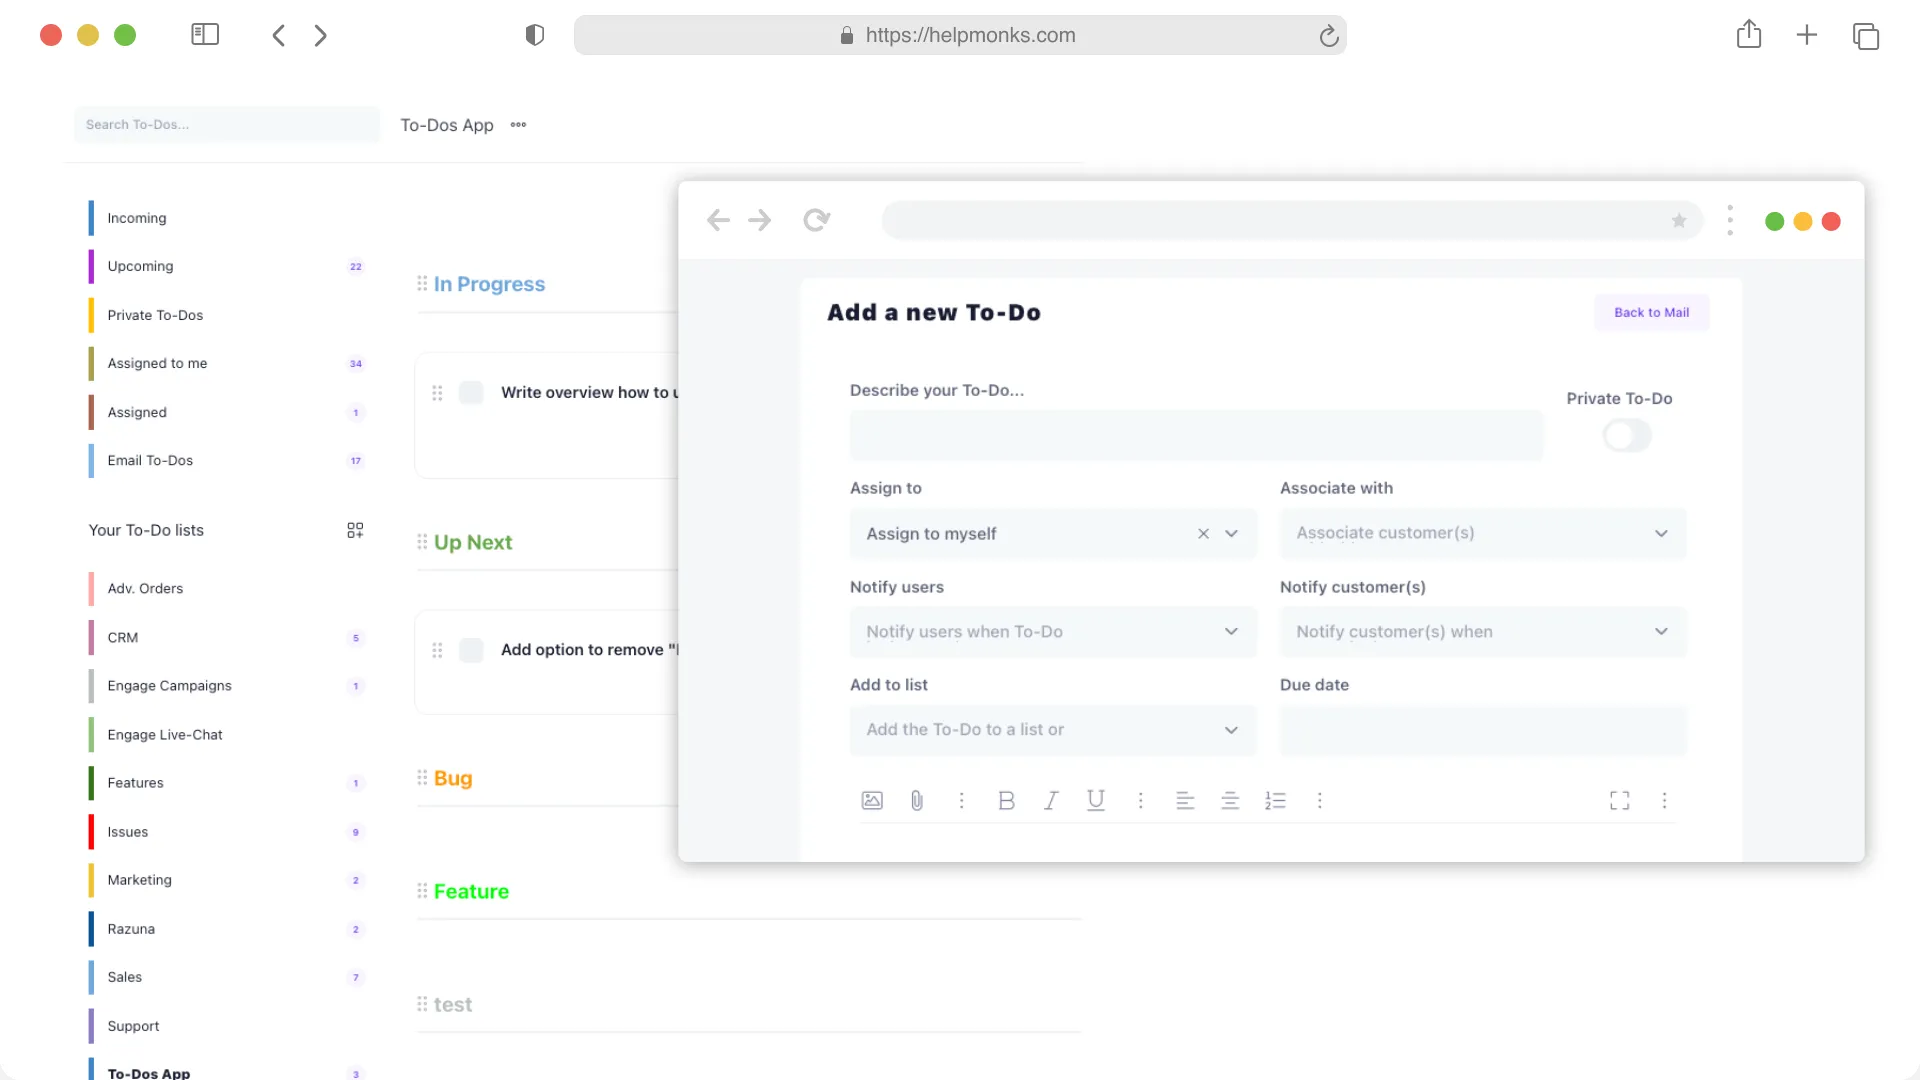Open more options after underline icon
The height and width of the screenshot is (1080, 1920).
(x=1141, y=800)
